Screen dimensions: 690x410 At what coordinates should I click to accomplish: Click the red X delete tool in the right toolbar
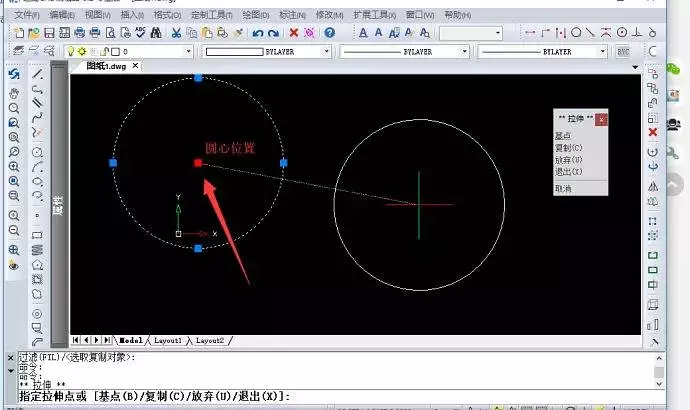coord(652,132)
